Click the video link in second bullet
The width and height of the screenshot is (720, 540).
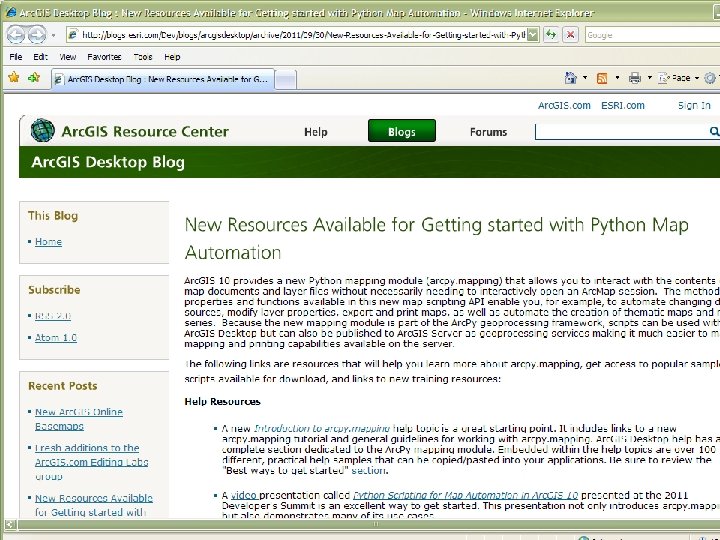pyautogui.click(x=243, y=495)
